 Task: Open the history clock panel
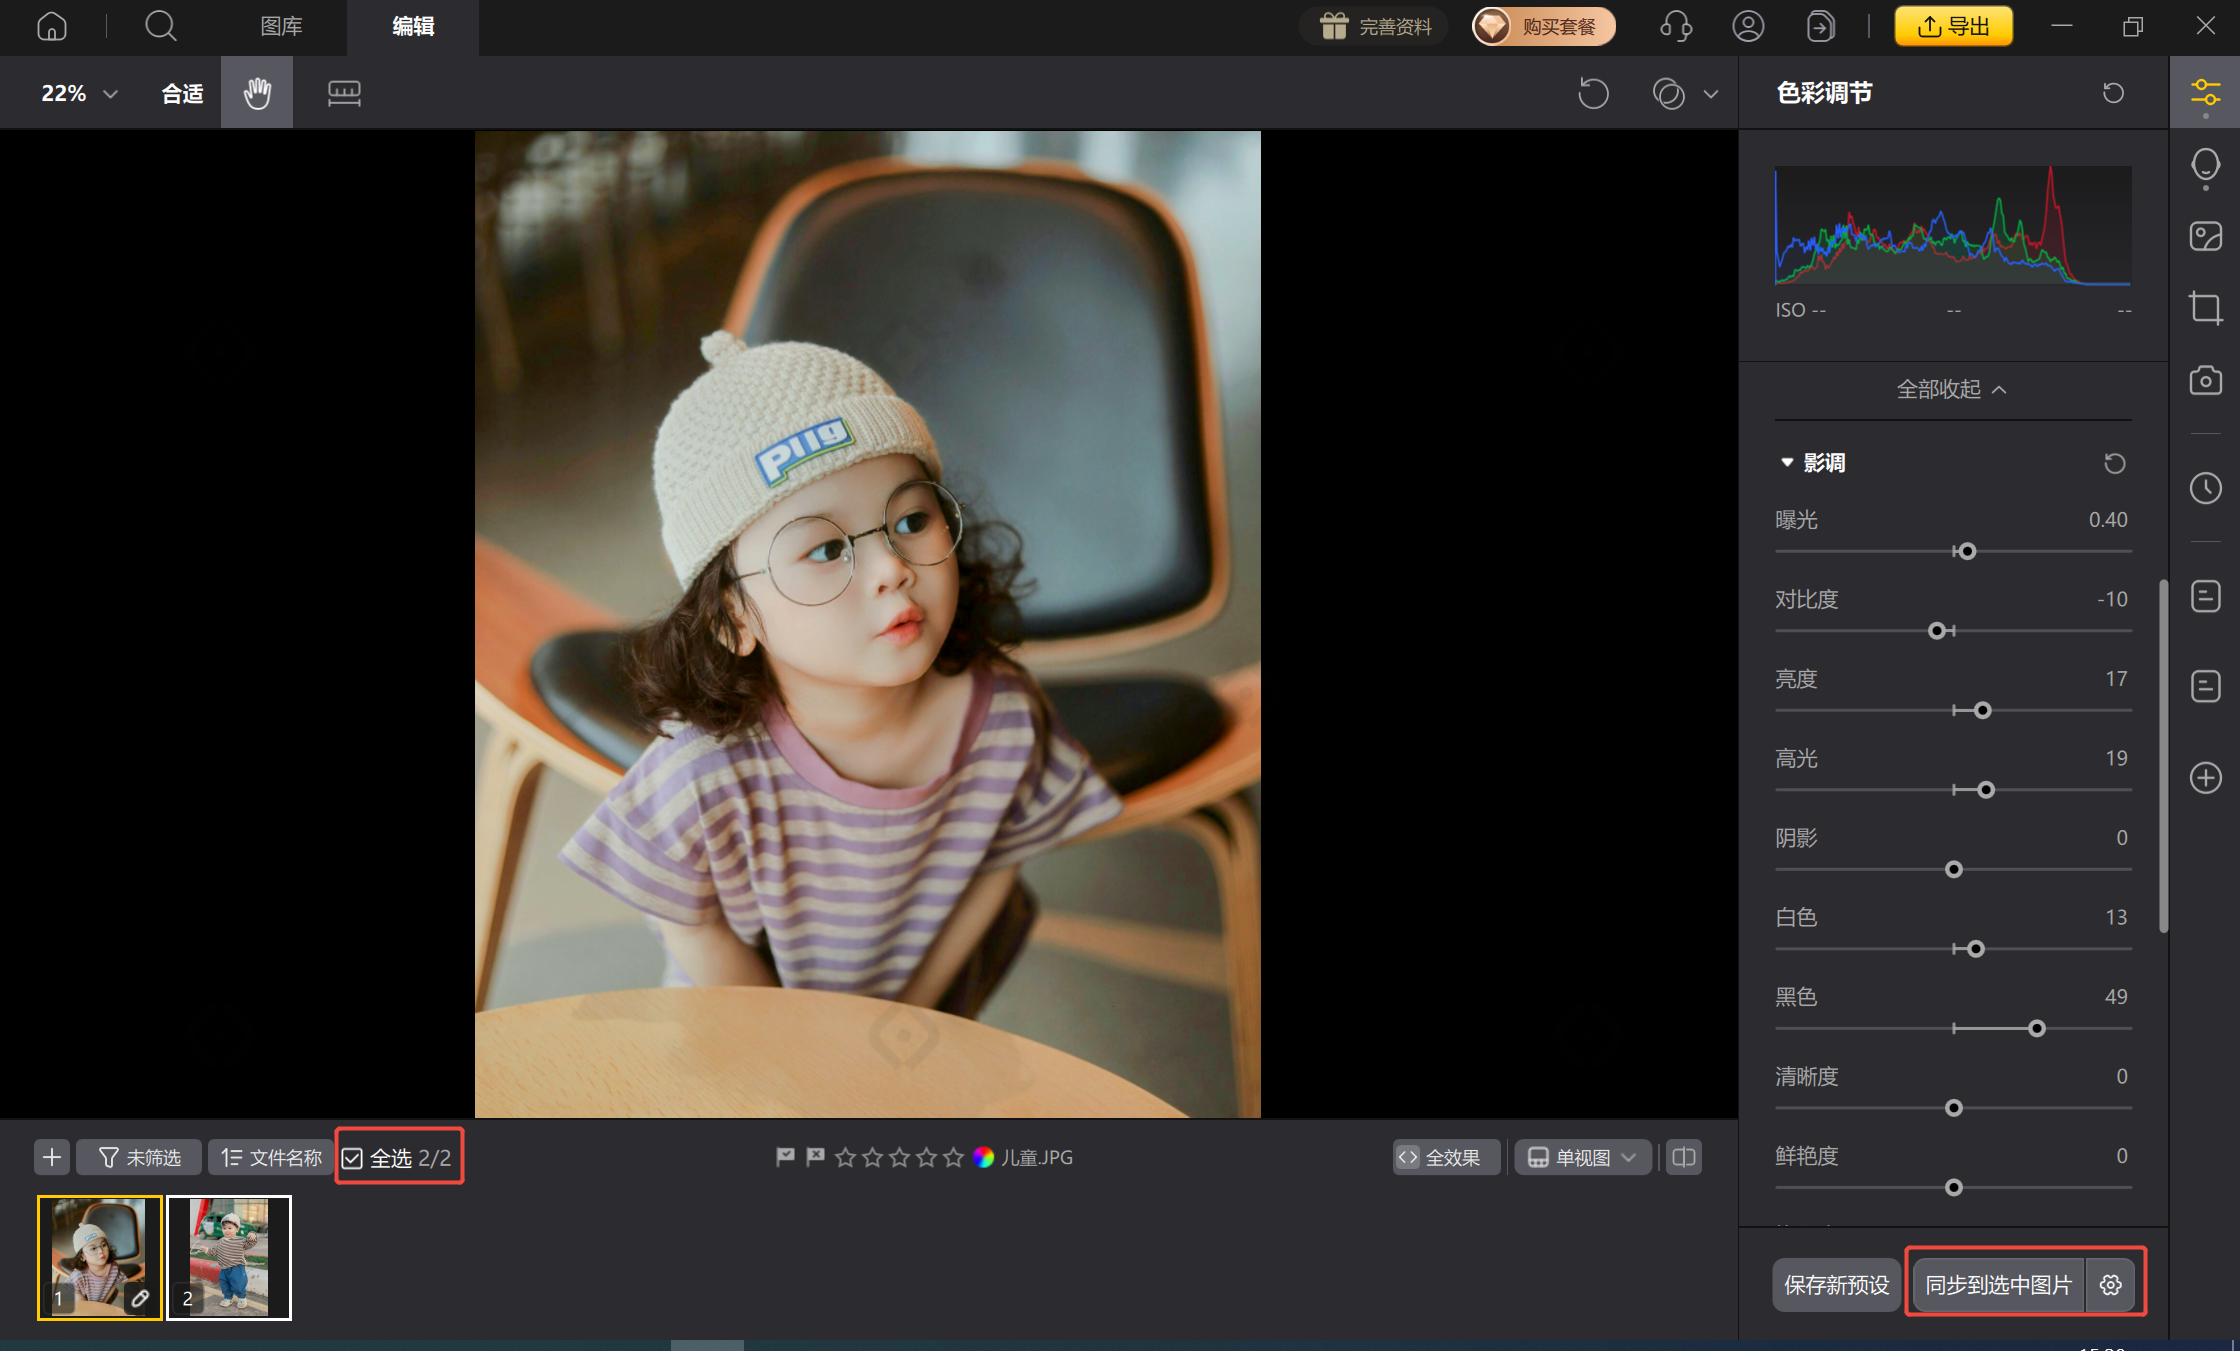tap(2205, 488)
